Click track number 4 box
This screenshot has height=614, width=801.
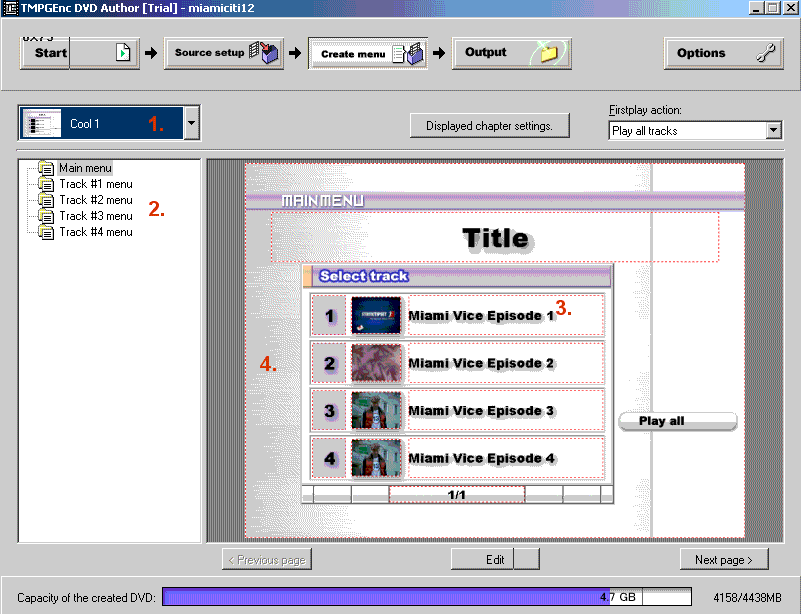tap(329, 458)
